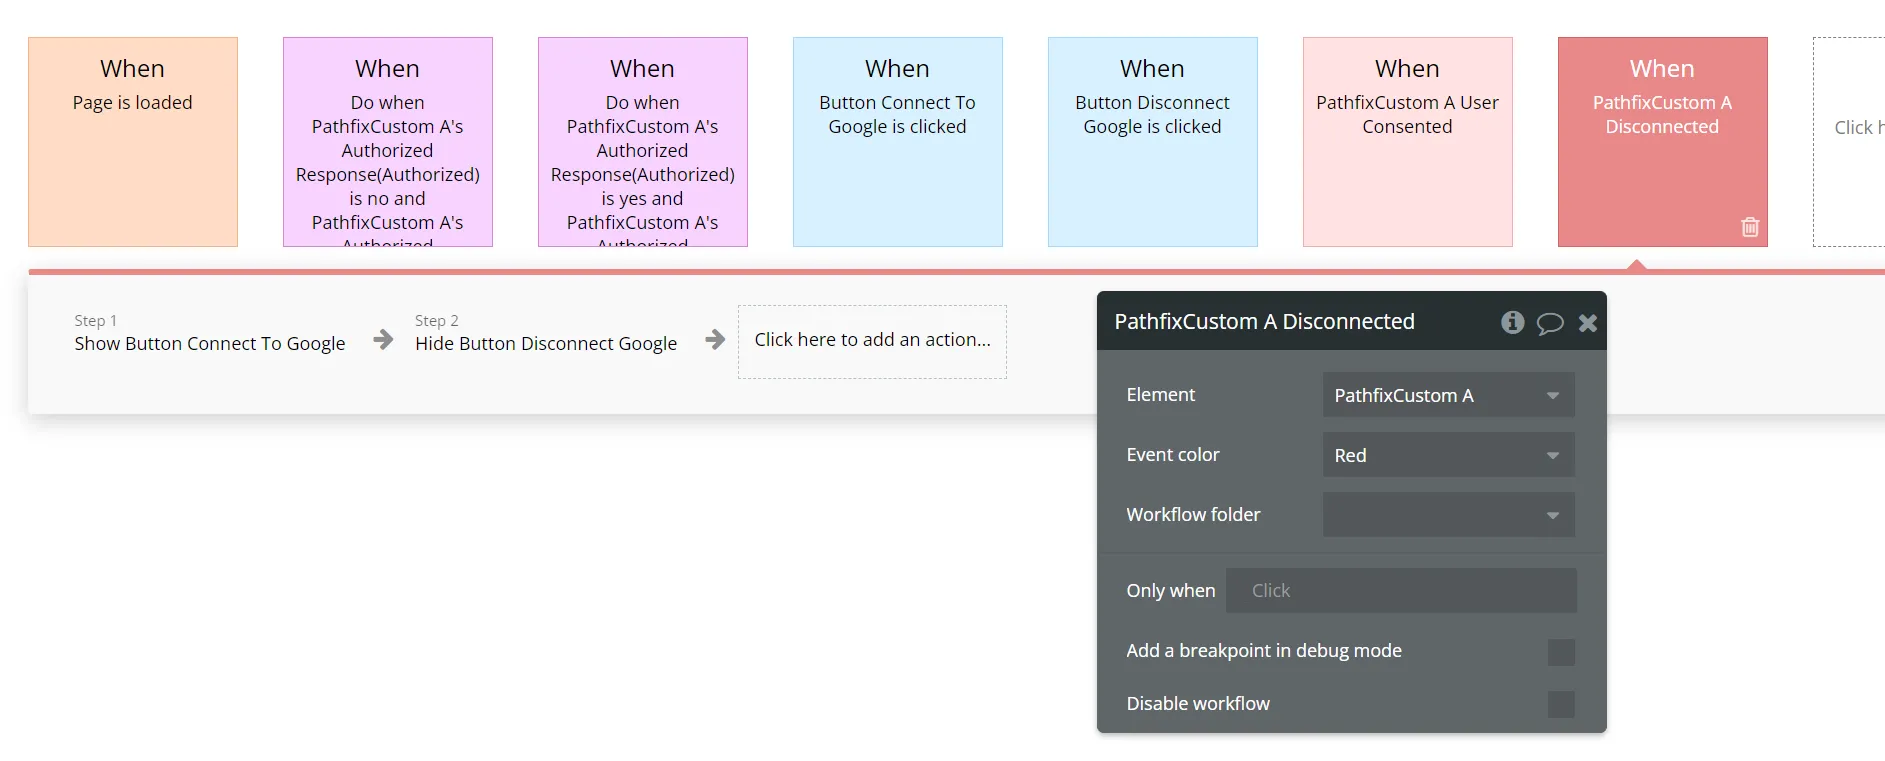Viewport: 1885px width, 761px height.
Task: Add a new event using the dashed box
Action: pyautogui.click(x=1850, y=142)
